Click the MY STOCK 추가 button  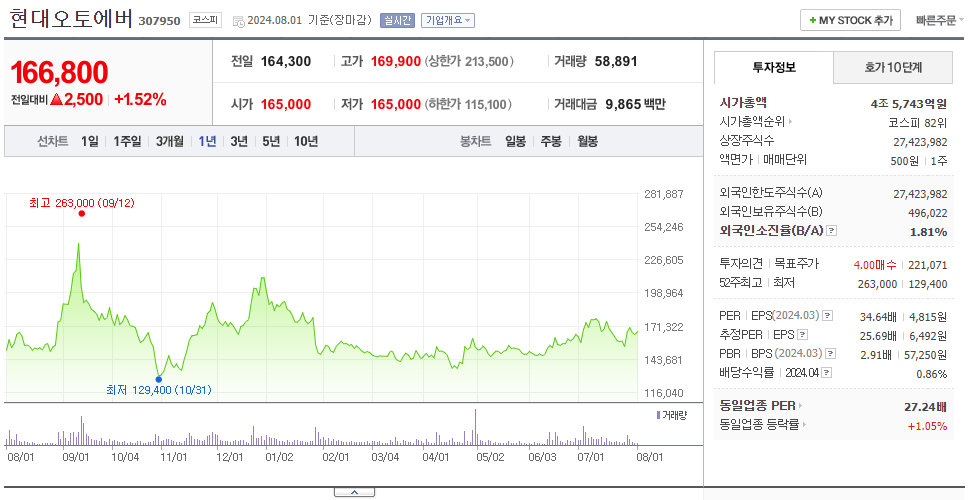pyautogui.click(x=850, y=20)
